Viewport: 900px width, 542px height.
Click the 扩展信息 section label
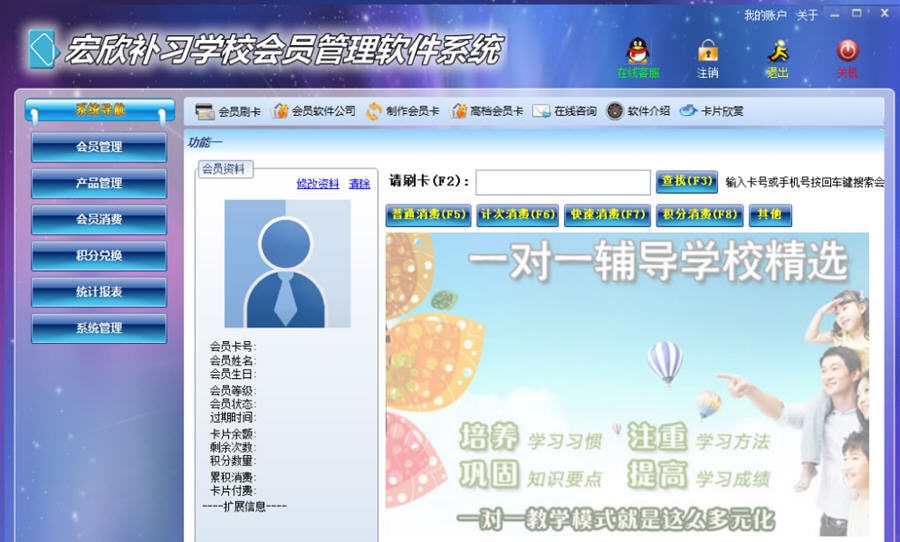(x=245, y=506)
